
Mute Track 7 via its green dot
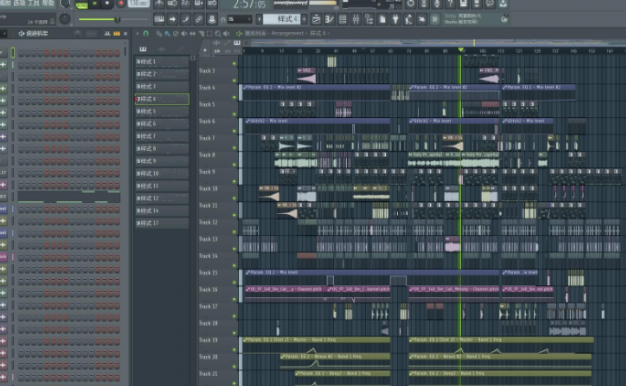[234, 148]
